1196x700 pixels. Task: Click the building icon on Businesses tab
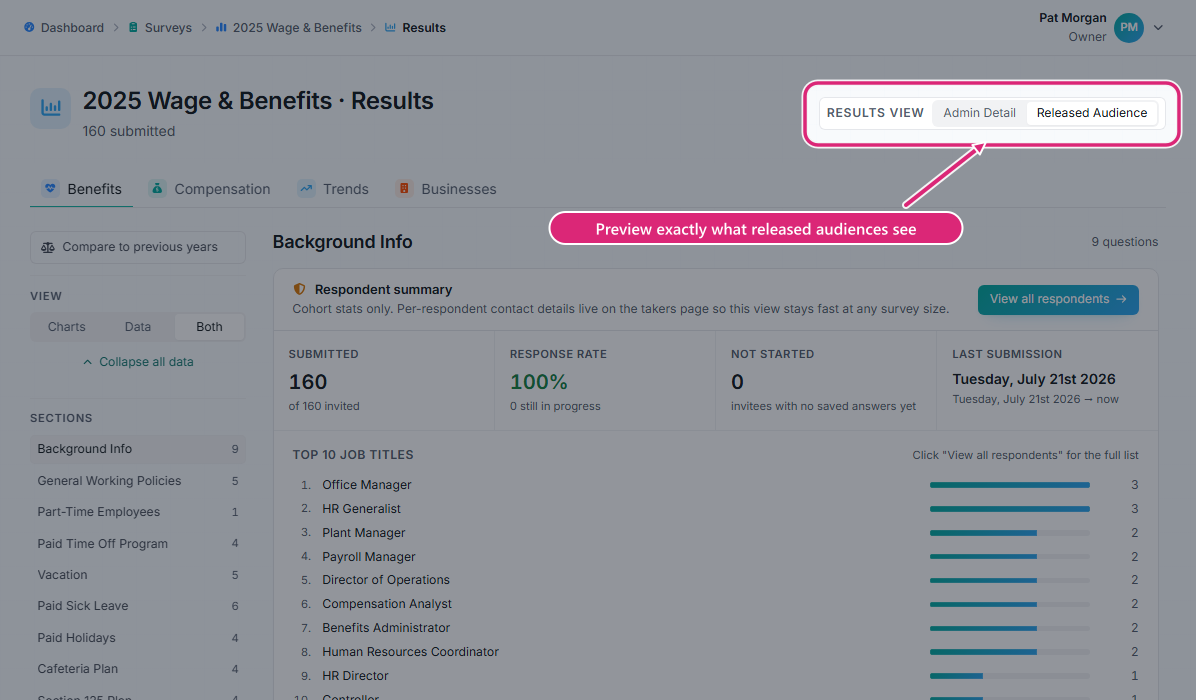tap(404, 188)
